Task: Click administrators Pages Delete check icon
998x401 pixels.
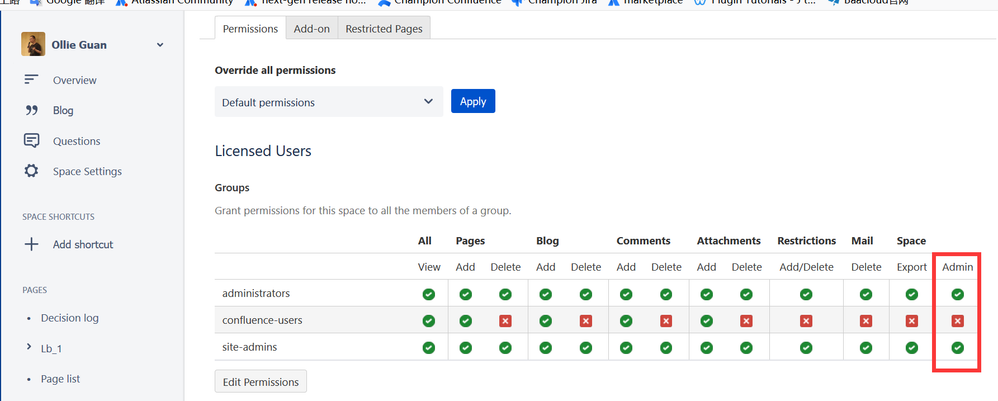Action: [505, 294]
